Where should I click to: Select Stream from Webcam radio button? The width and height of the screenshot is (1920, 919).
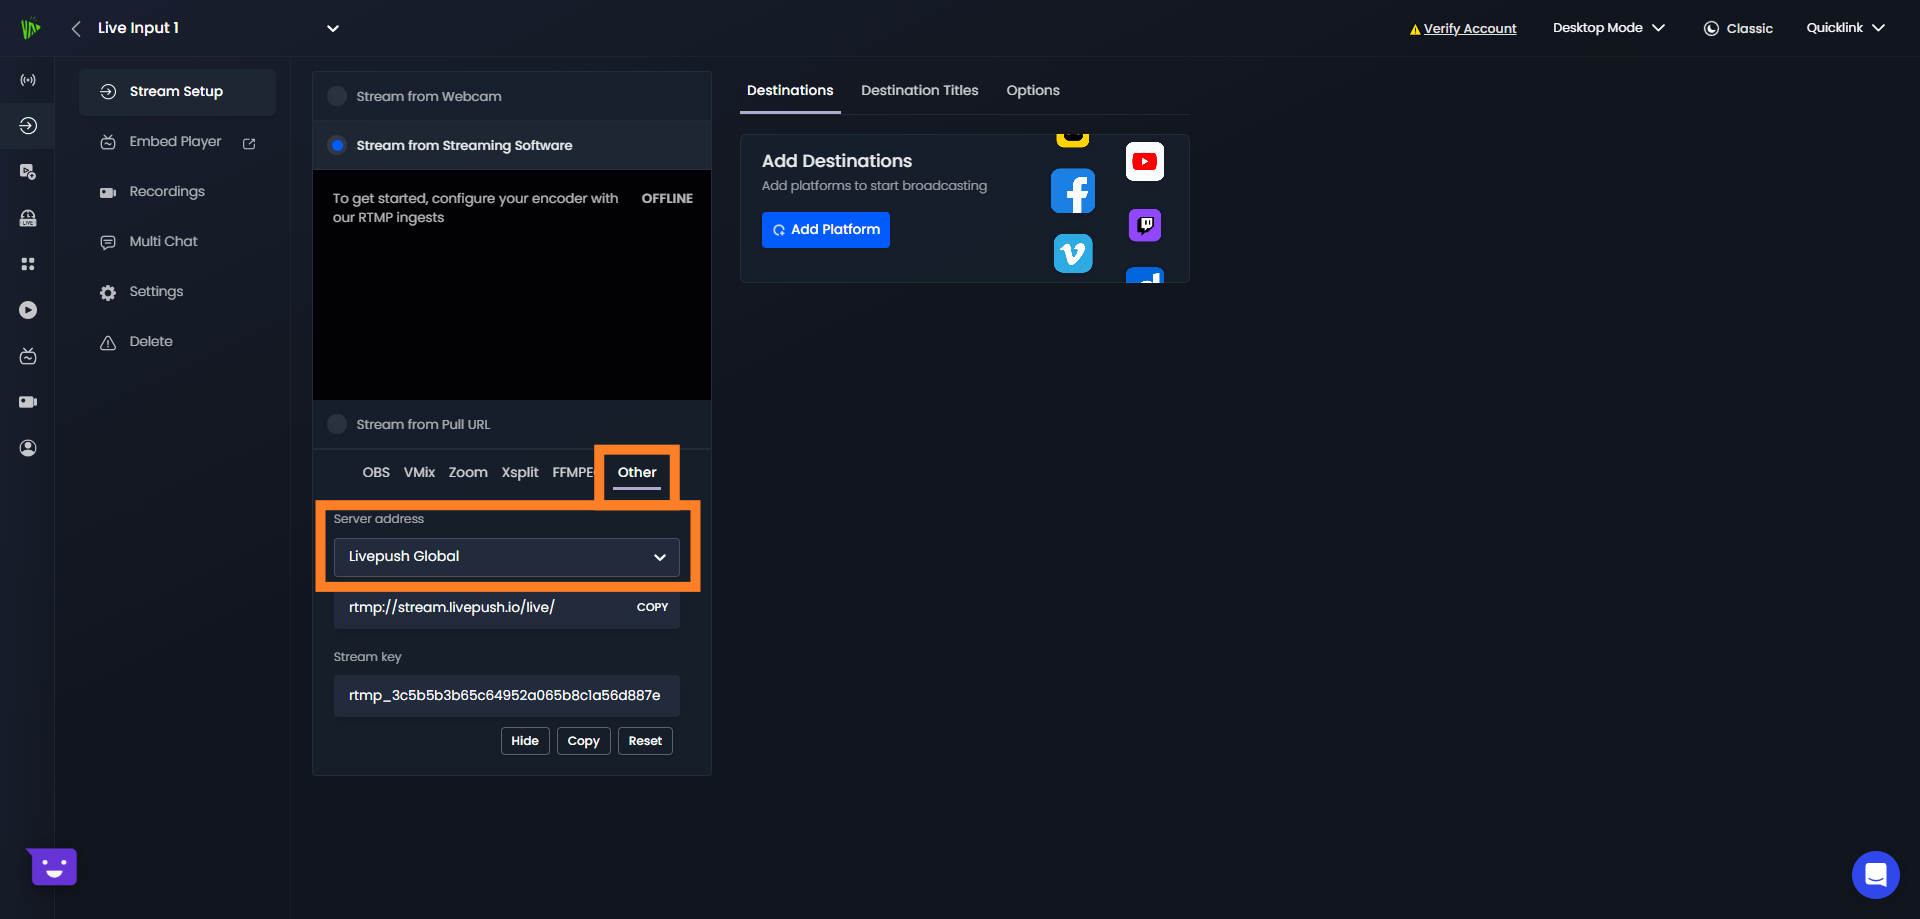click(338, 96)
